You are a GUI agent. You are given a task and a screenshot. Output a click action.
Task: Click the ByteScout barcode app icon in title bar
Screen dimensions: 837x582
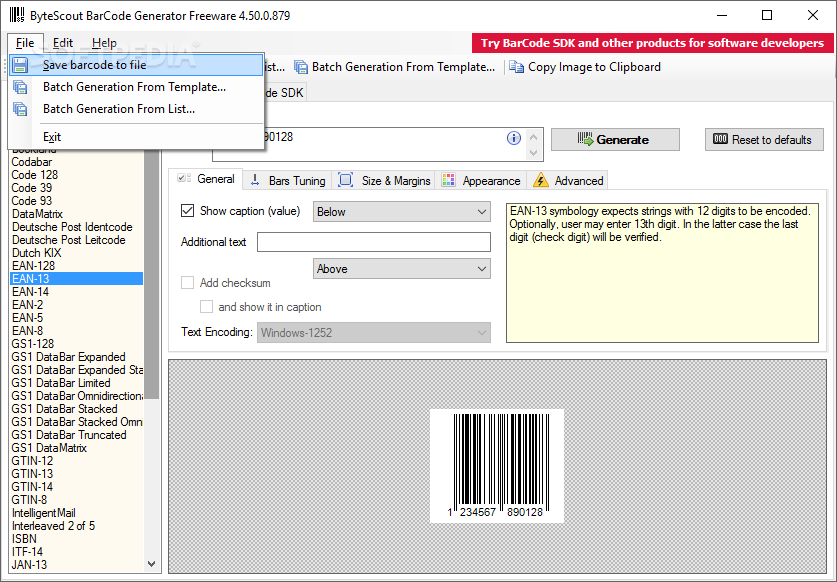pos(17,15)
